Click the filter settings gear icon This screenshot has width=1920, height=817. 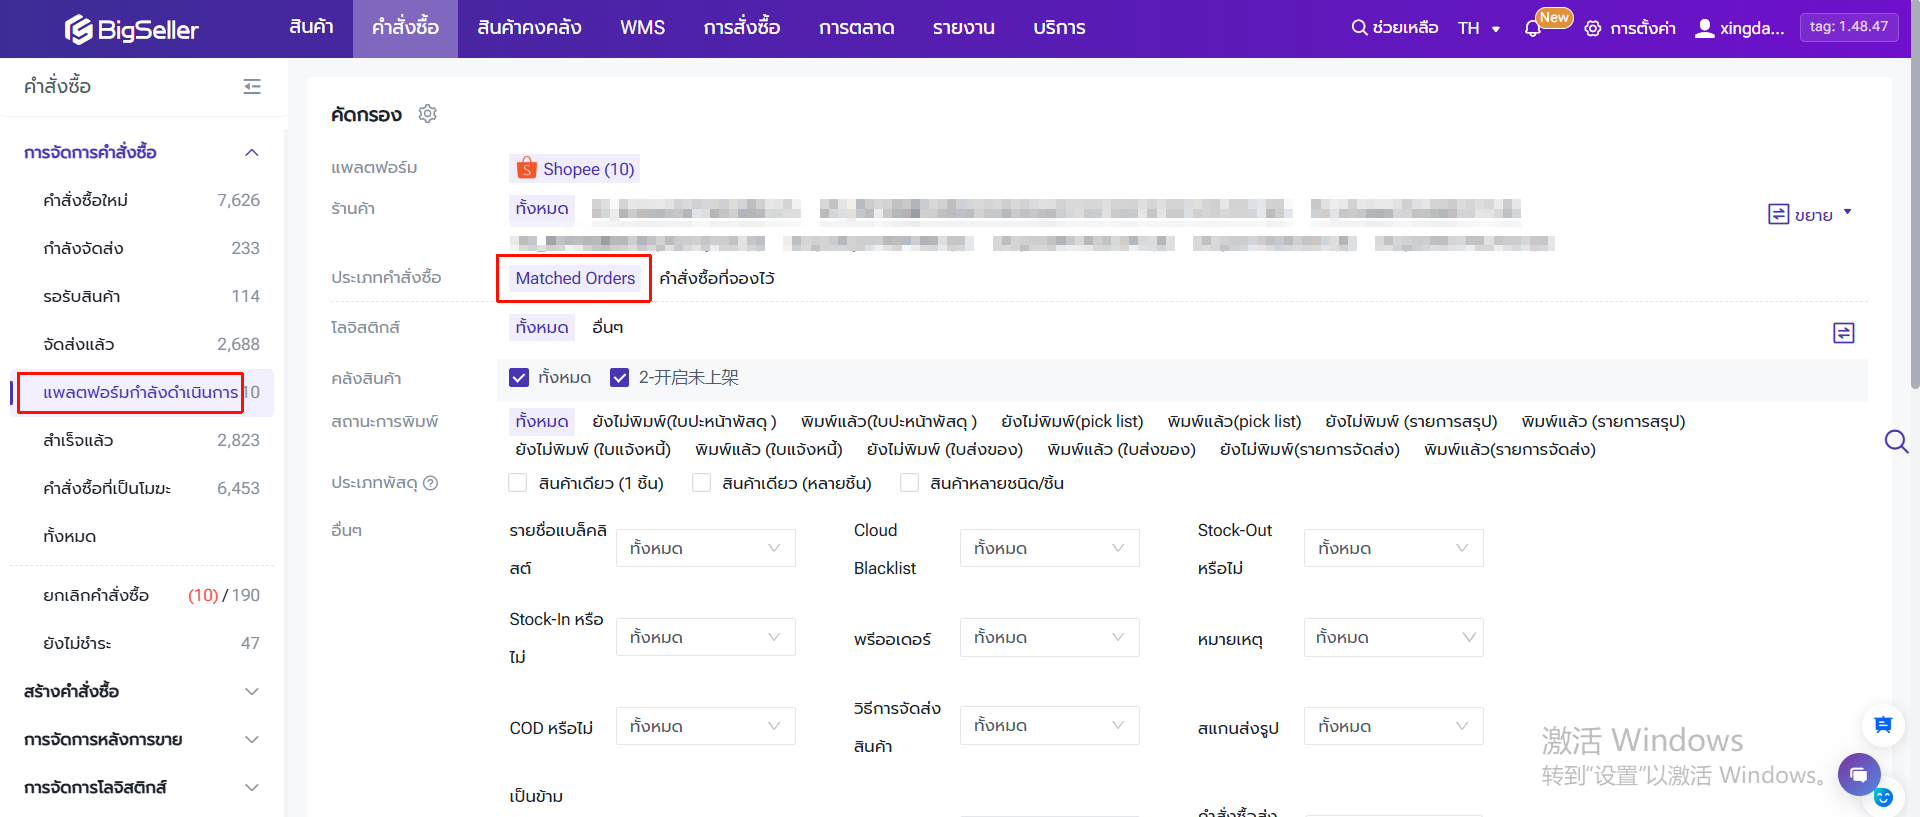(x=428, y=114)
